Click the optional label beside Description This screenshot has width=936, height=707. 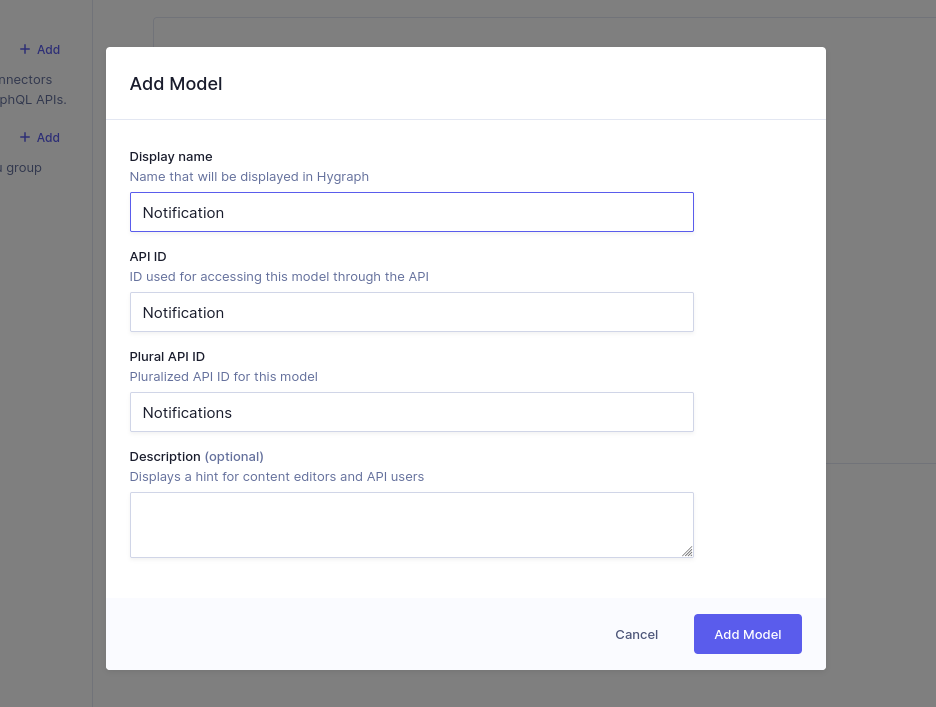pos(233,456)
